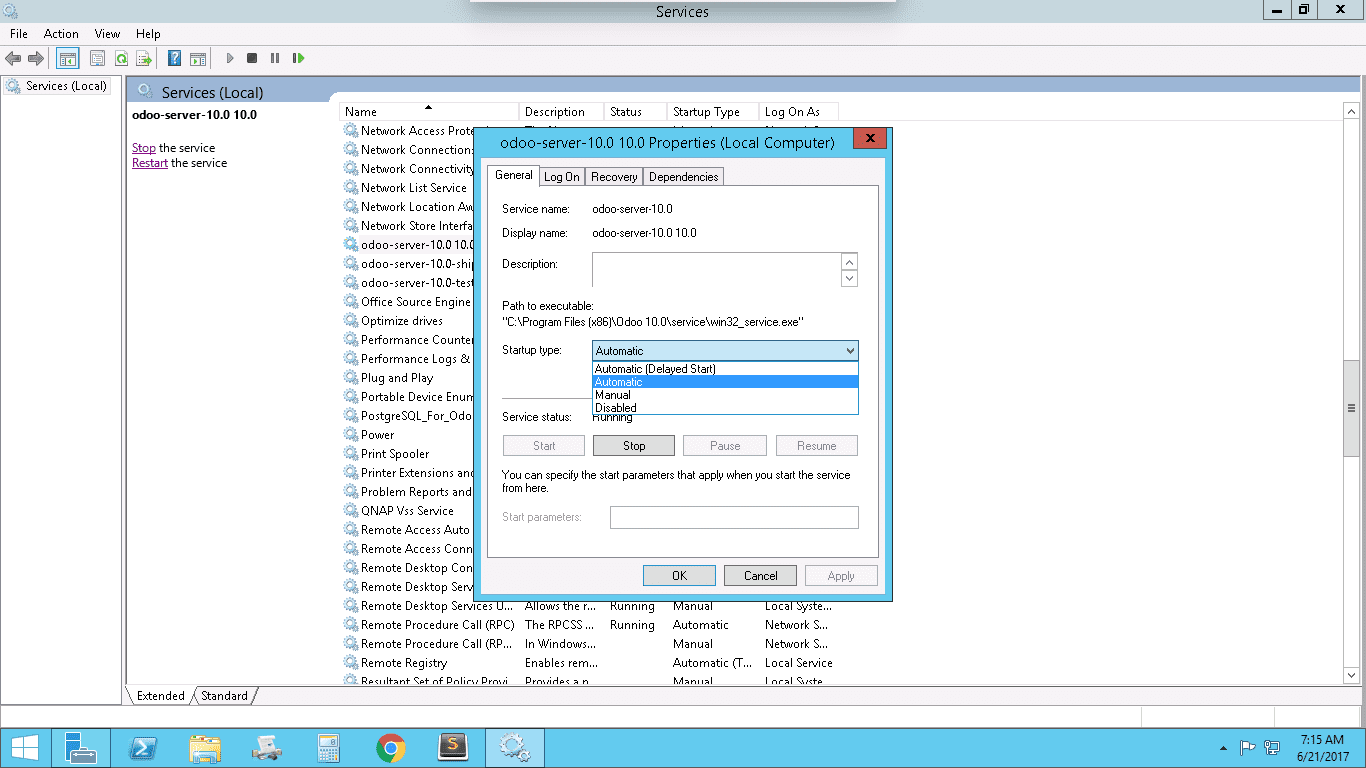Click the Stop button in Properties dialog
The width and height of the screenshot is (1366, 768).
pos(634,446)
